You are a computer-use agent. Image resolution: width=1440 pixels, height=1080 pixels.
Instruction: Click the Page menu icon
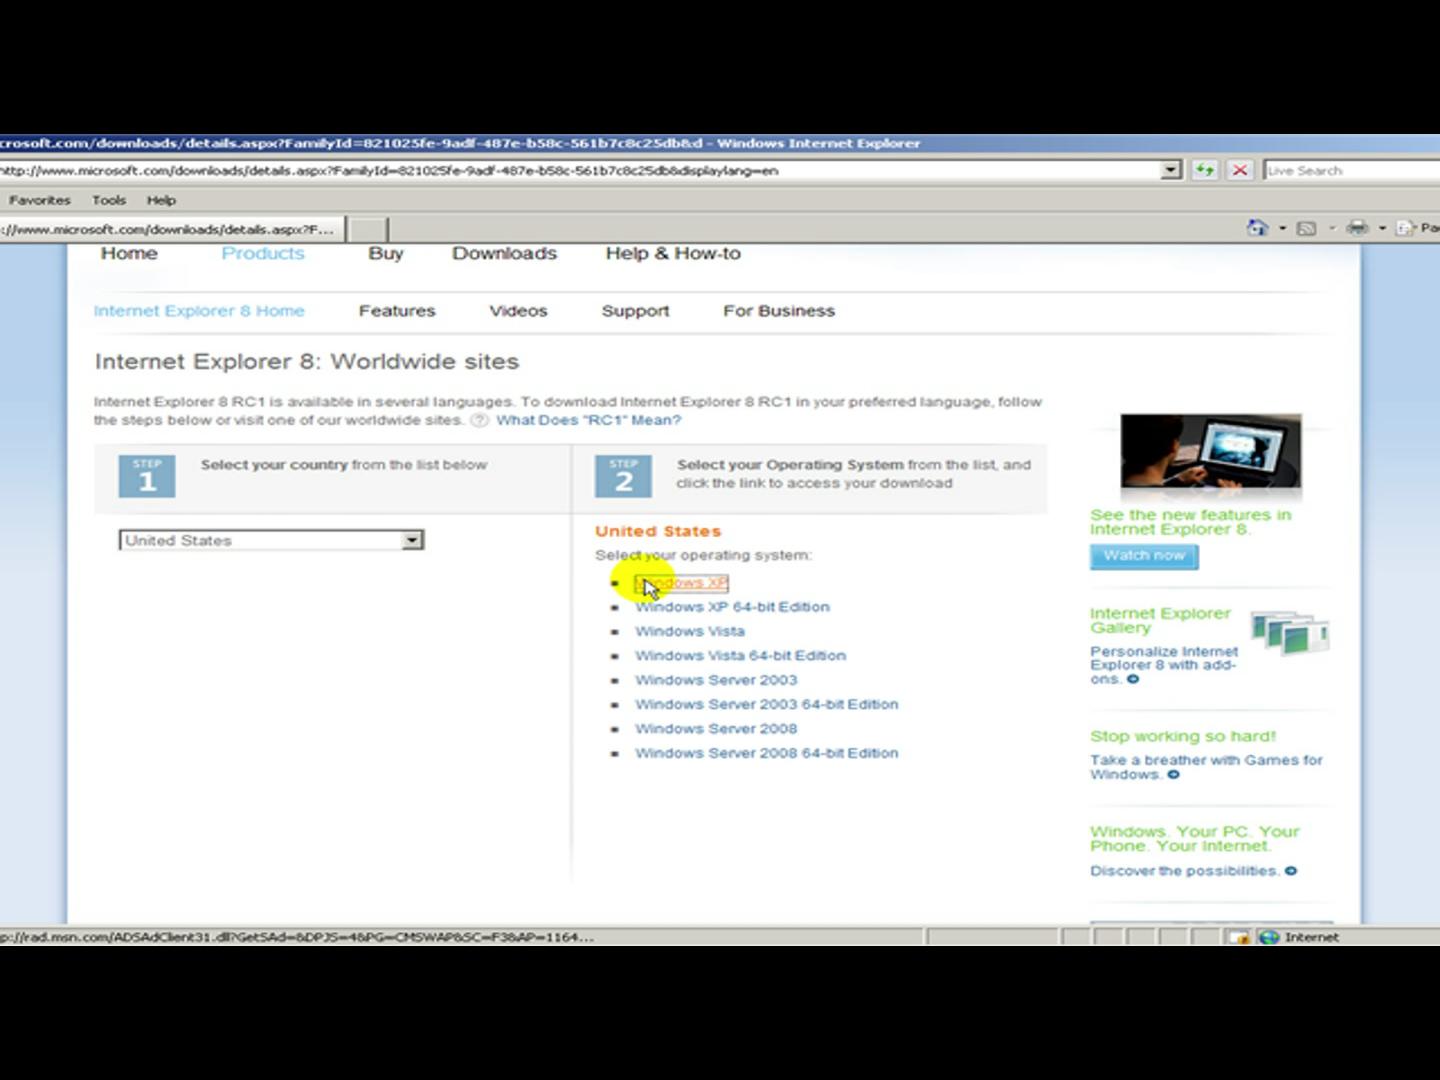click(x=1406, y=228)
